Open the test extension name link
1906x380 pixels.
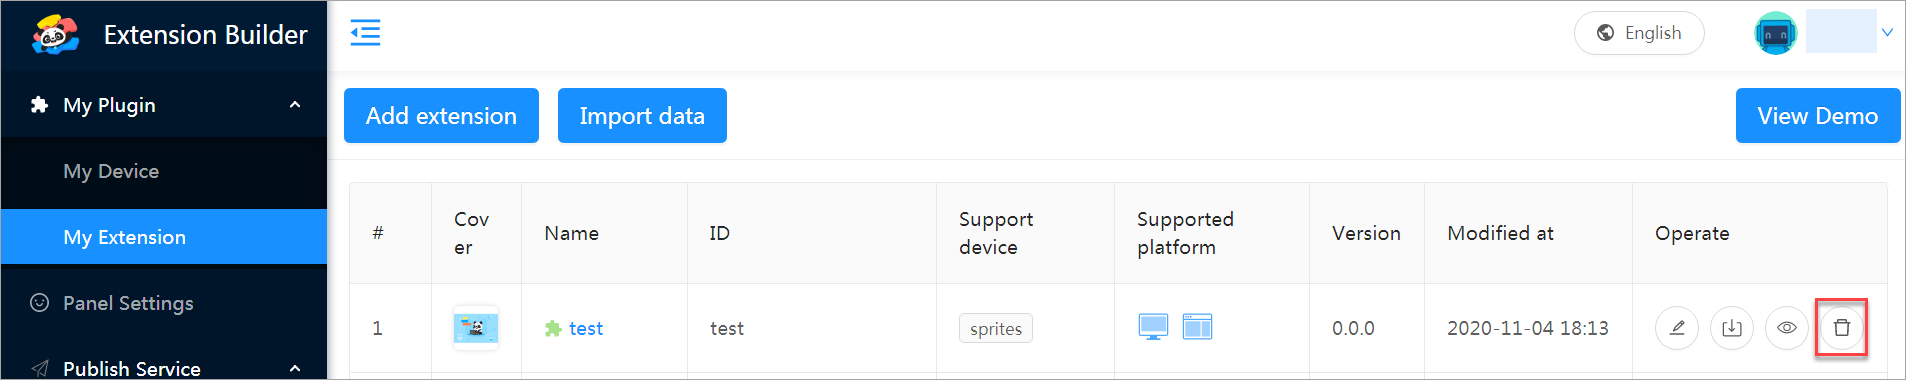click(x=586, y=329)
